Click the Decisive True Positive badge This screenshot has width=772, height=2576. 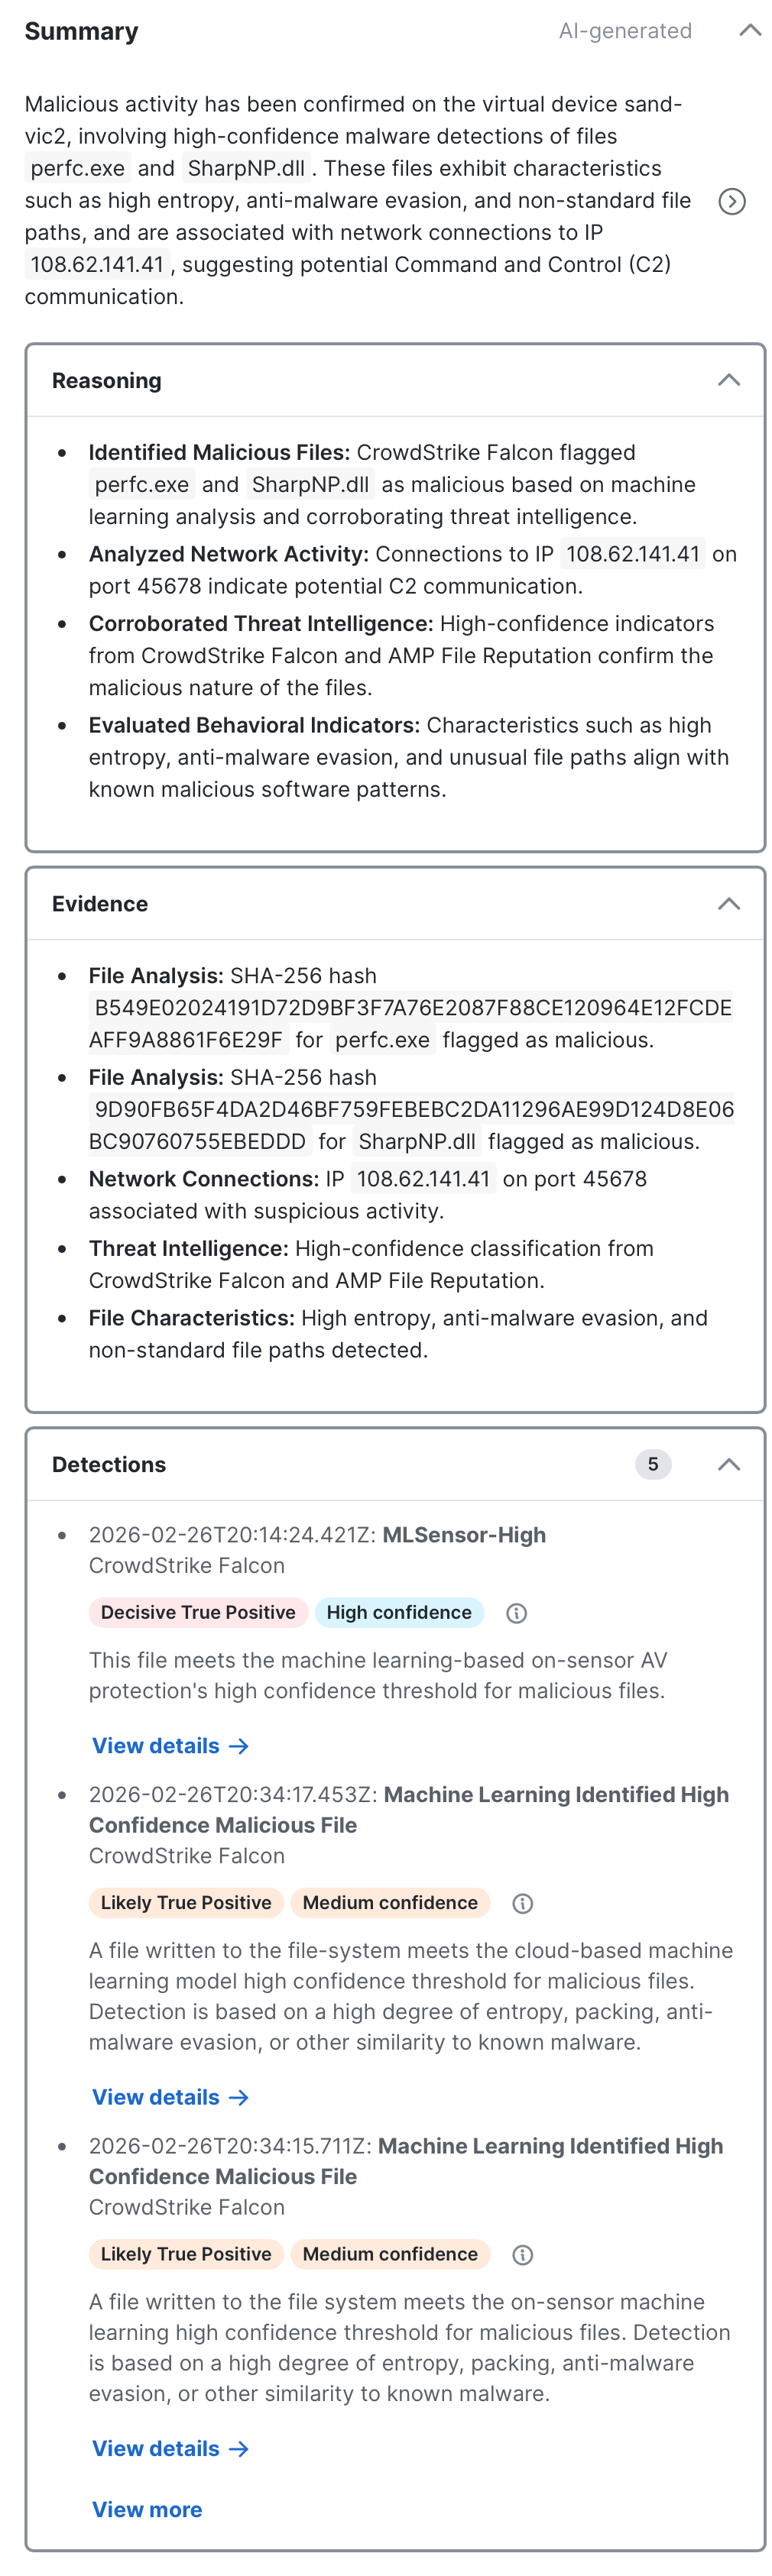coord(198,1612)
